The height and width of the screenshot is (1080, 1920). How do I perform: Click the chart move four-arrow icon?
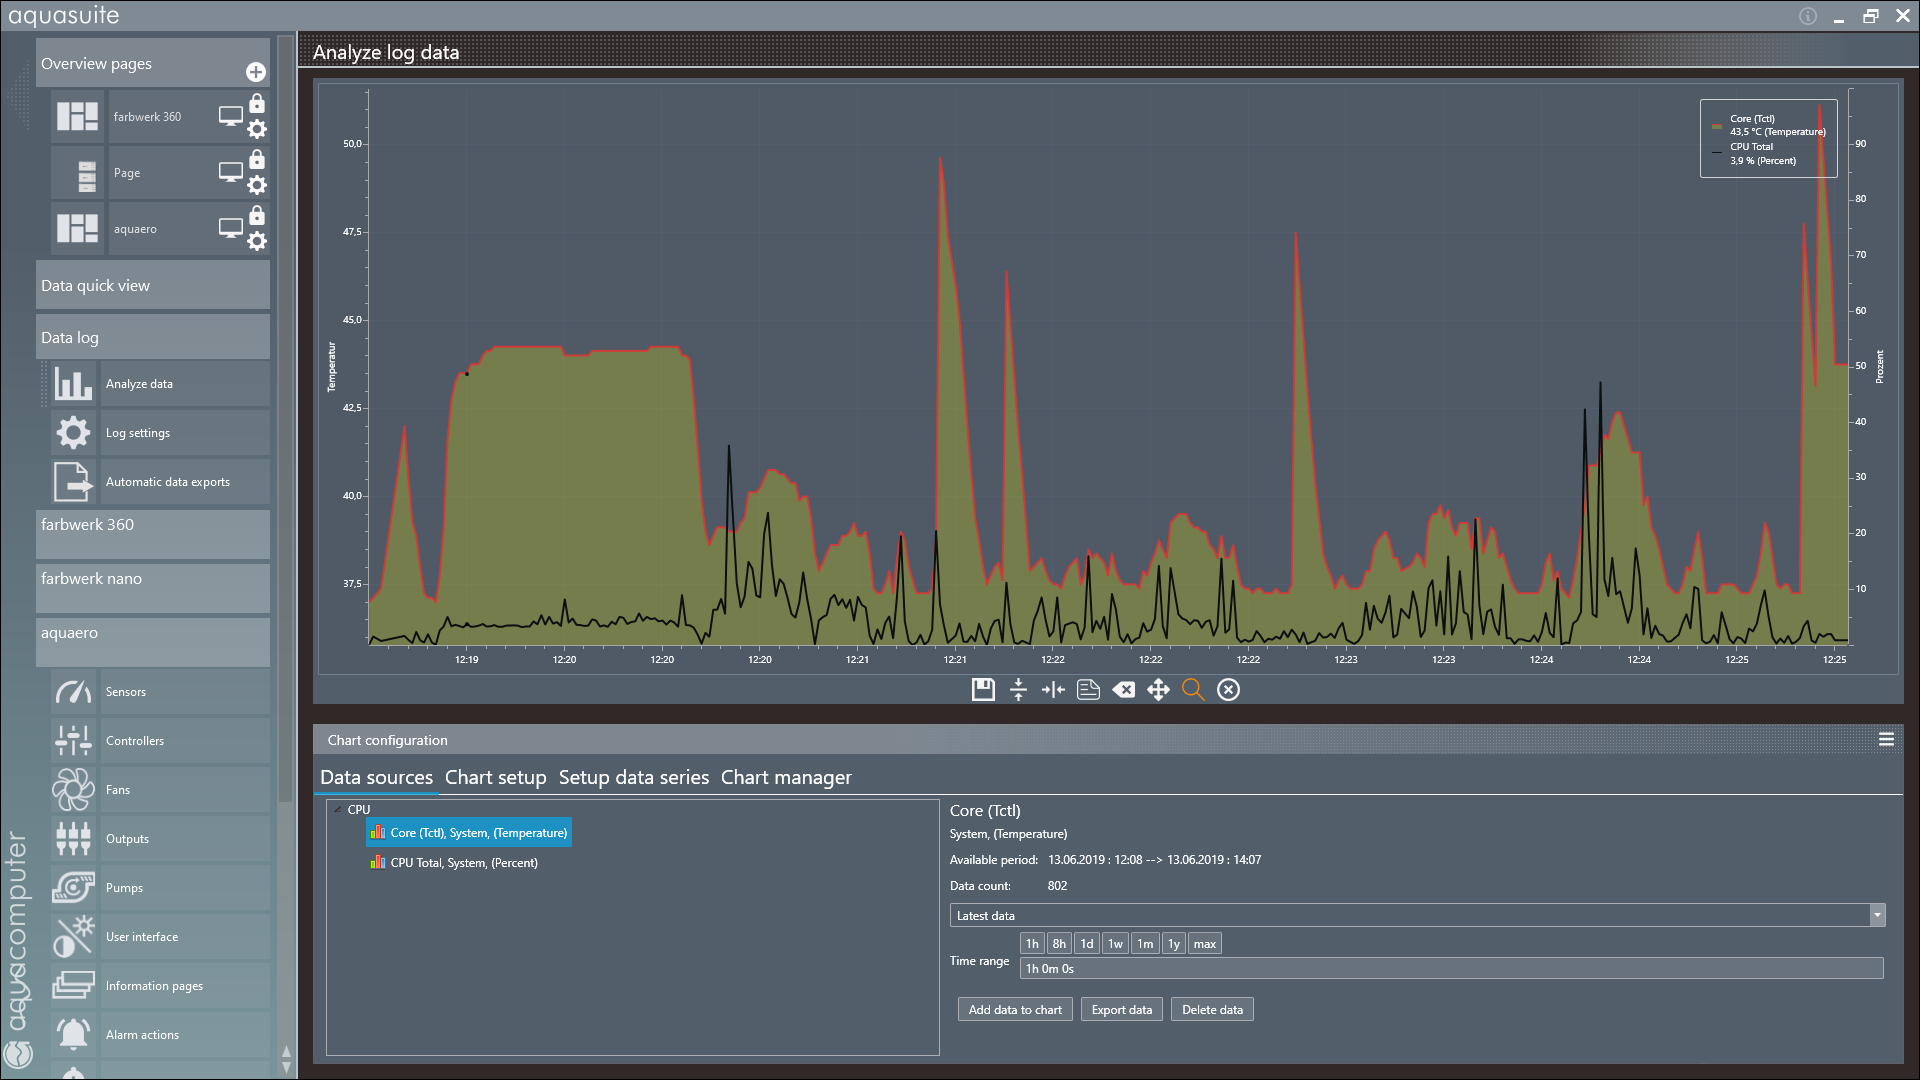click(x=1158, y=690)
